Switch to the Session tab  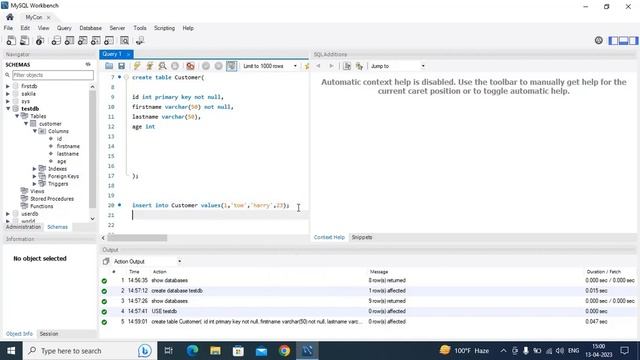(x=49, y=334)
